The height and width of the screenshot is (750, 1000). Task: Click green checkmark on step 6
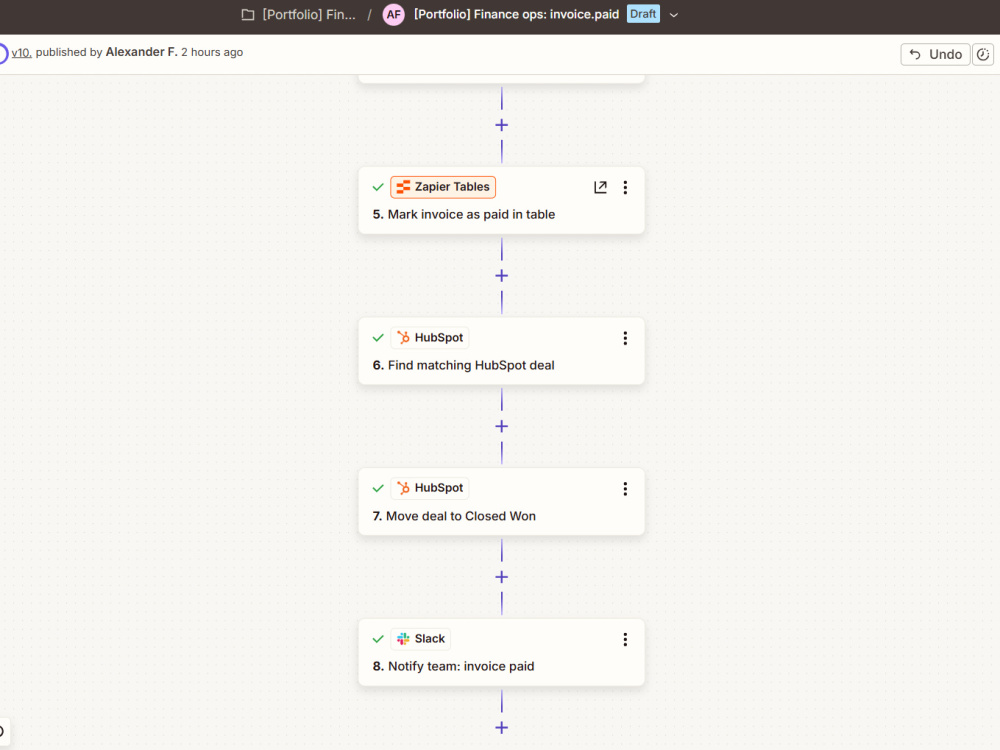click(x=378, y=337)
